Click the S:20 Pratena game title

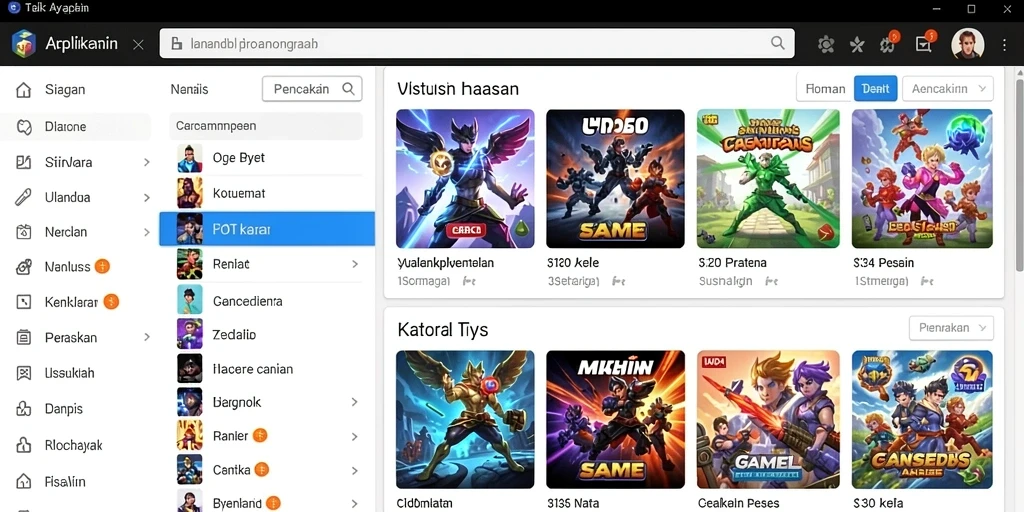(x=732, y=263)
